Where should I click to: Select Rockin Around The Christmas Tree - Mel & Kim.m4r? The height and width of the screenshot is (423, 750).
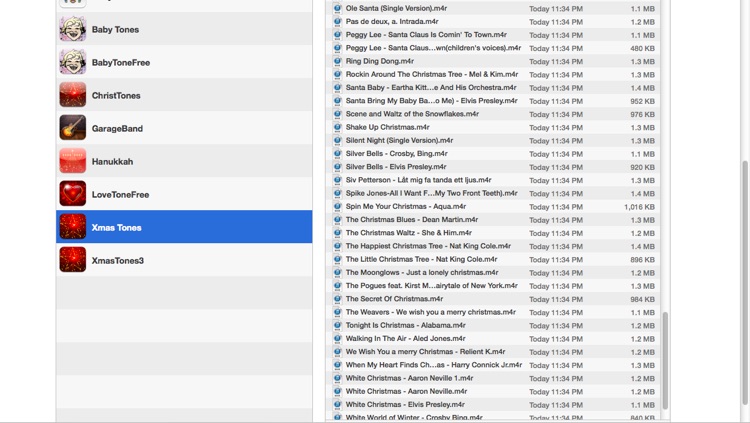[x=432, y=74]
